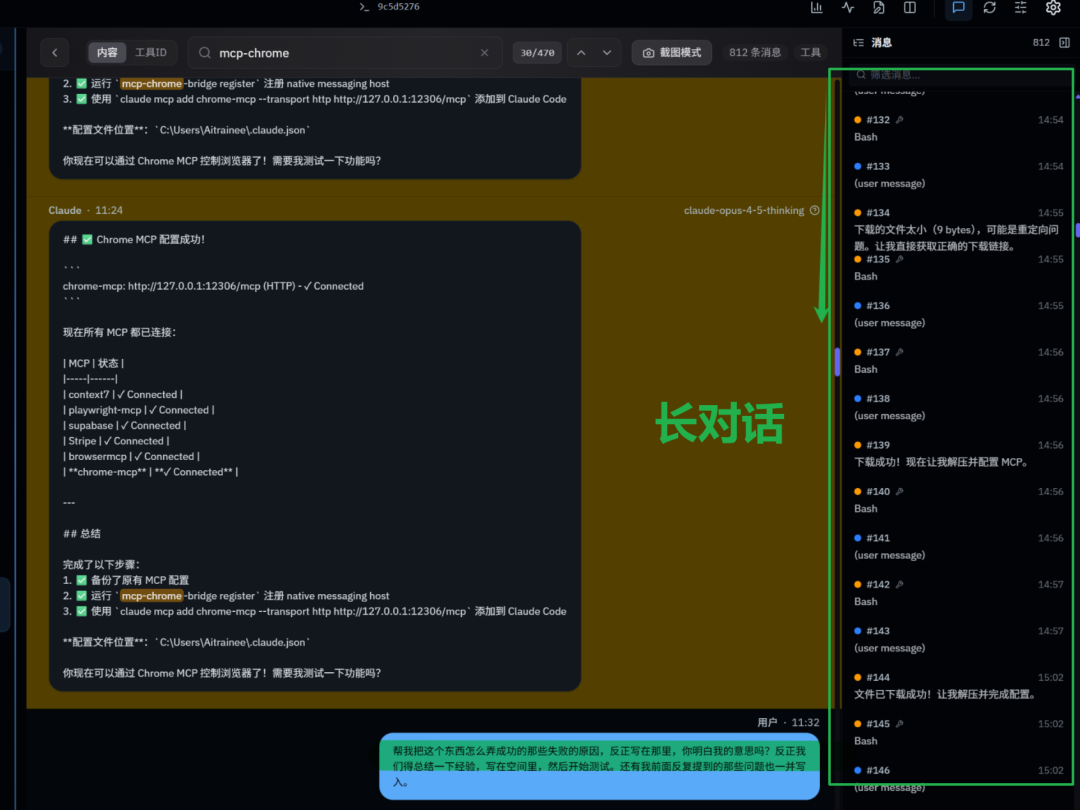Switch to the 内容 search mode

click(x=106, y=53)
